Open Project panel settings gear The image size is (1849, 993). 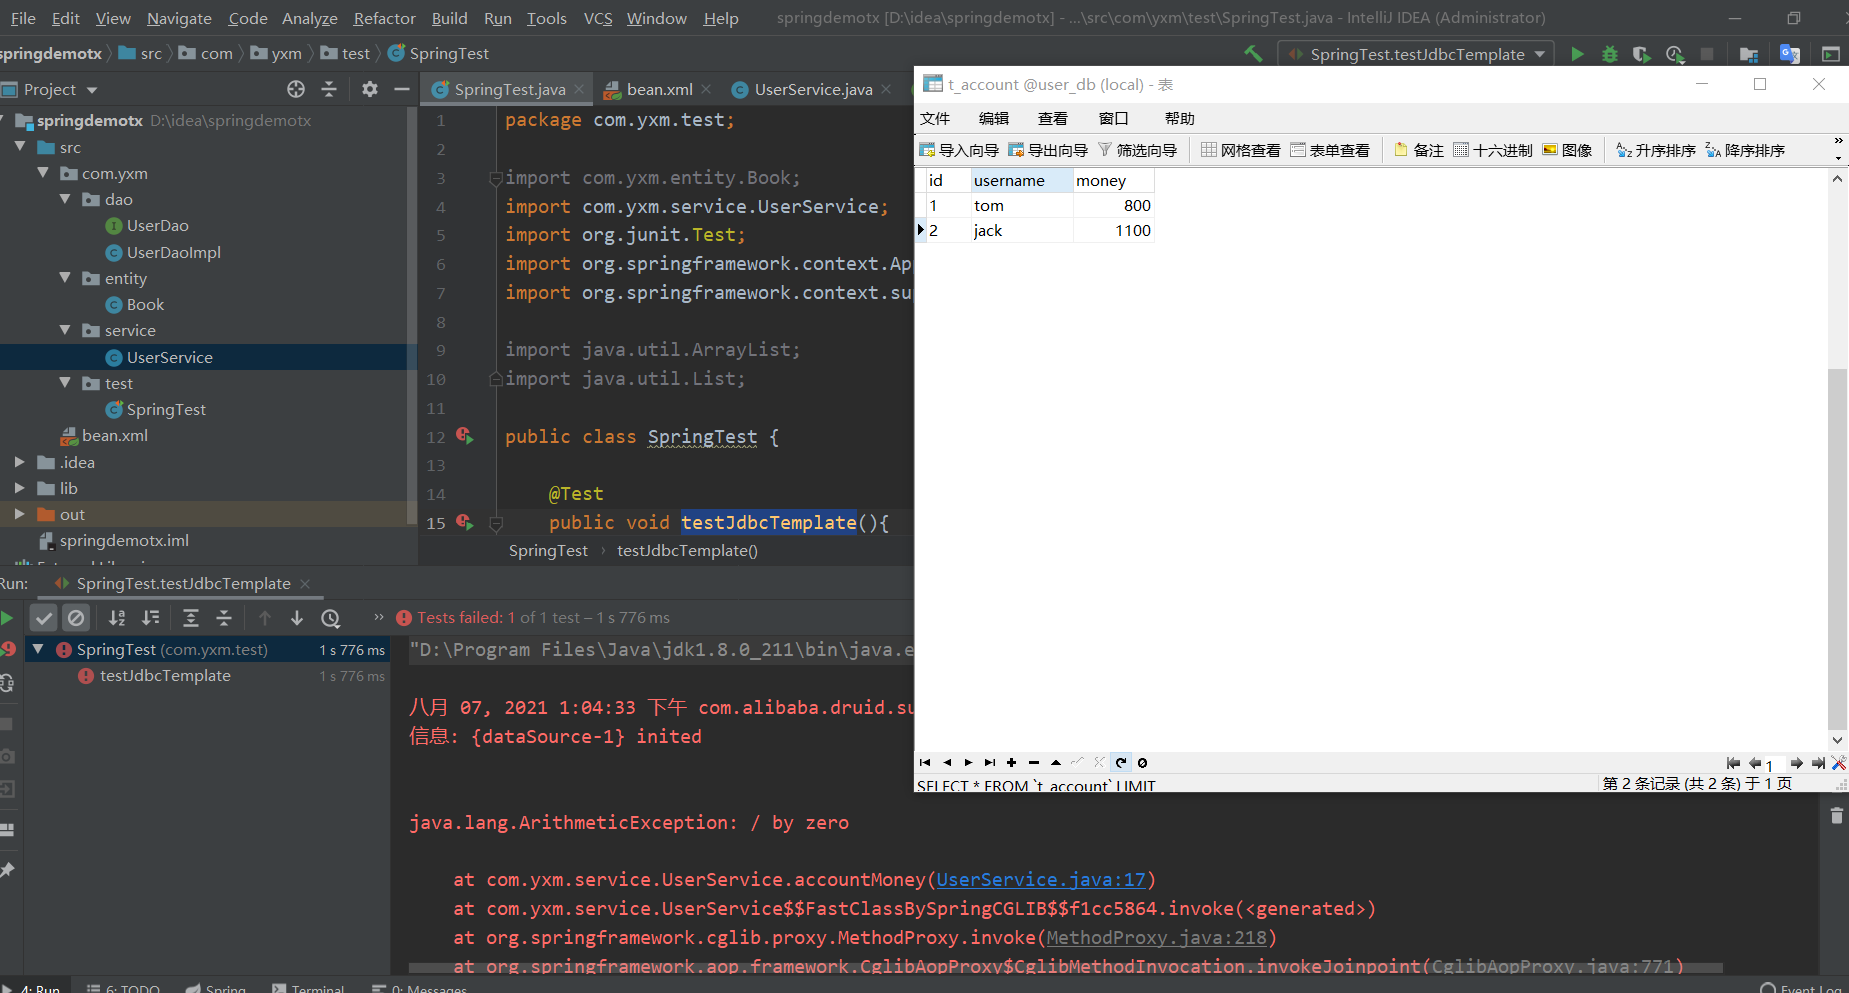[370, 89]
